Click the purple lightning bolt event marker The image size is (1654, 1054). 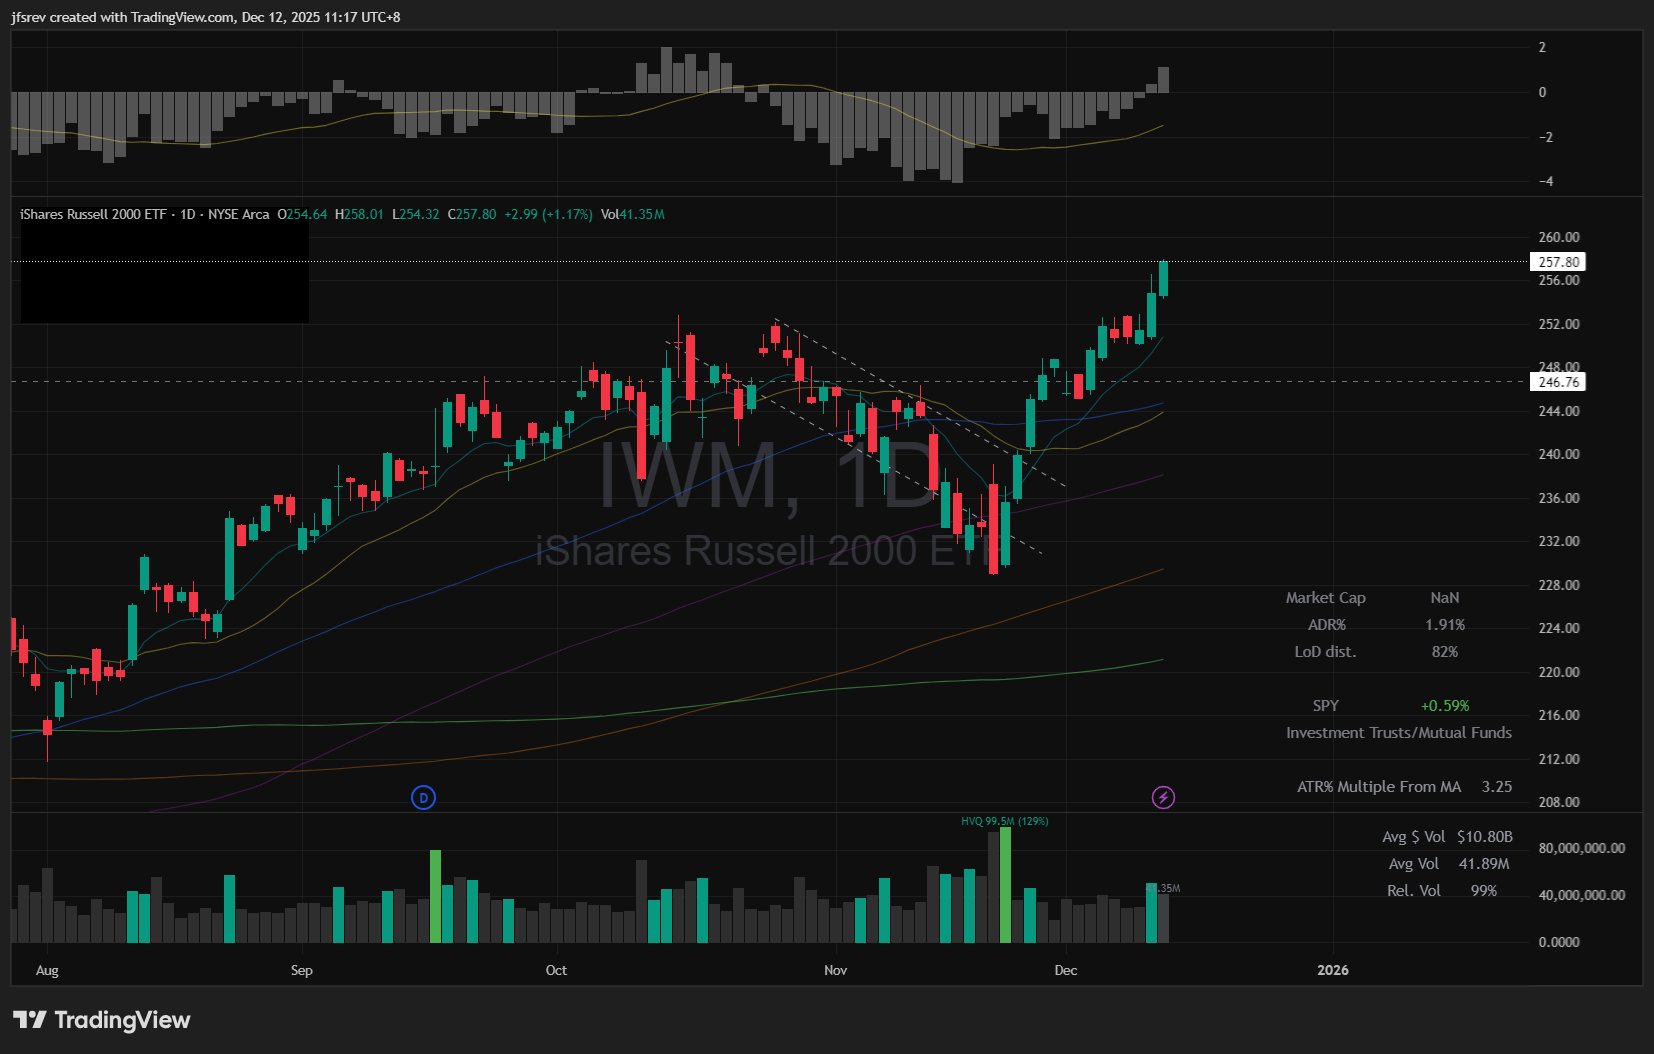point(1163,798)
